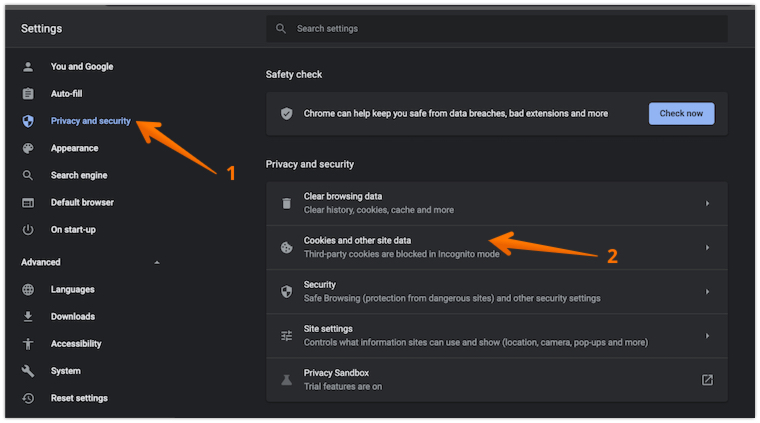The width and height of the screenshot is (760, 423).
Task: Click the Privacy and security shield icon
Action: (28, 121)
